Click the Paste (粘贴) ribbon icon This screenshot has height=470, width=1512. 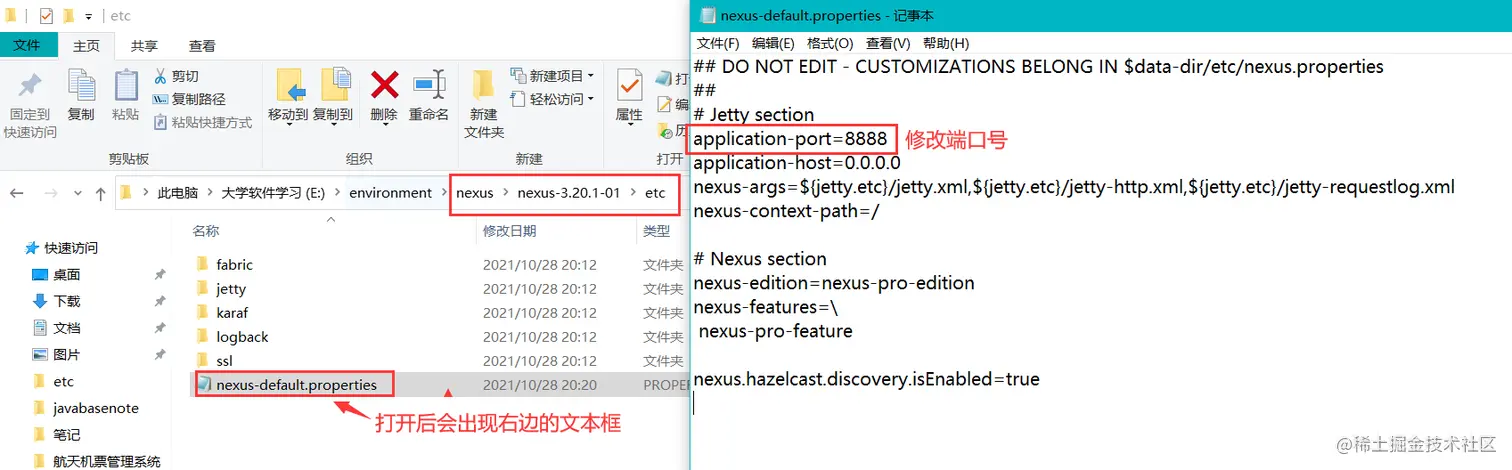tap(126, 86)
